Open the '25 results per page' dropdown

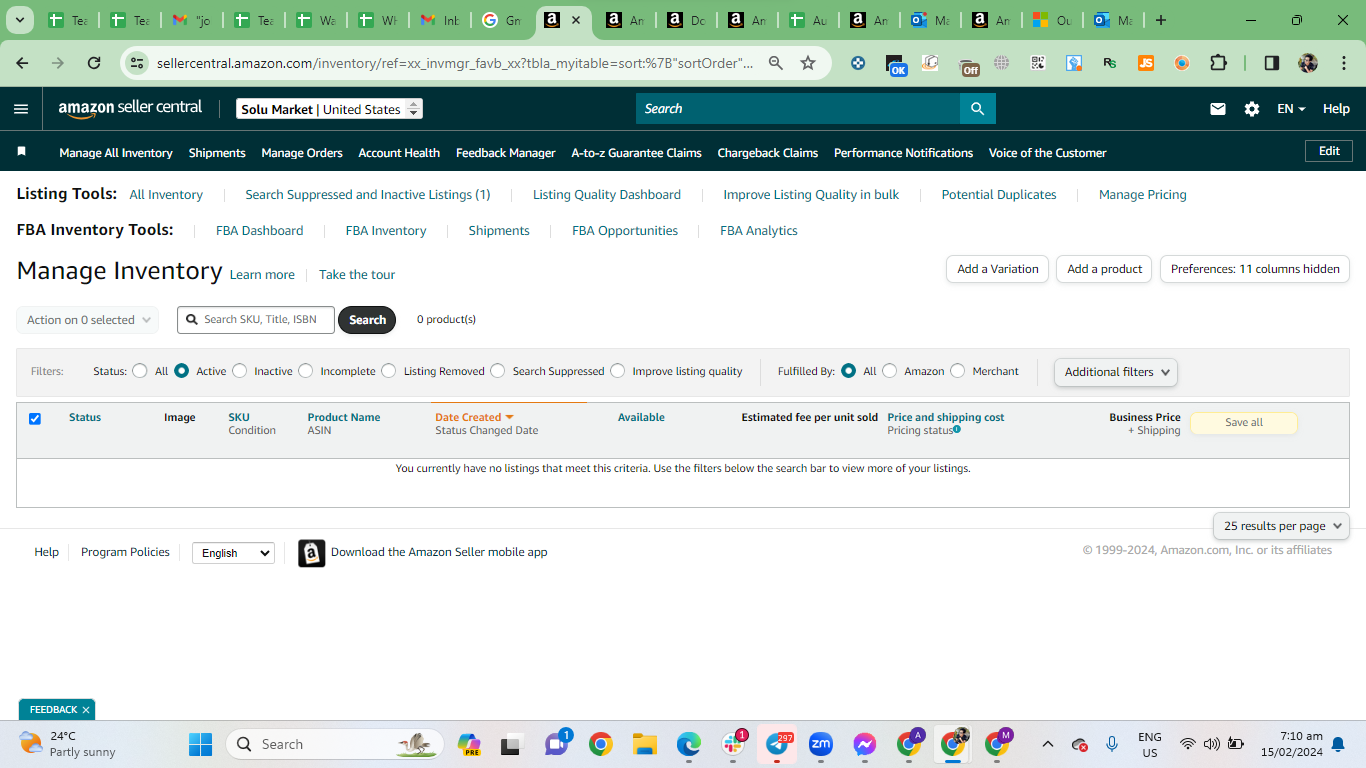pyautogui.click(x=1282, y=526)
